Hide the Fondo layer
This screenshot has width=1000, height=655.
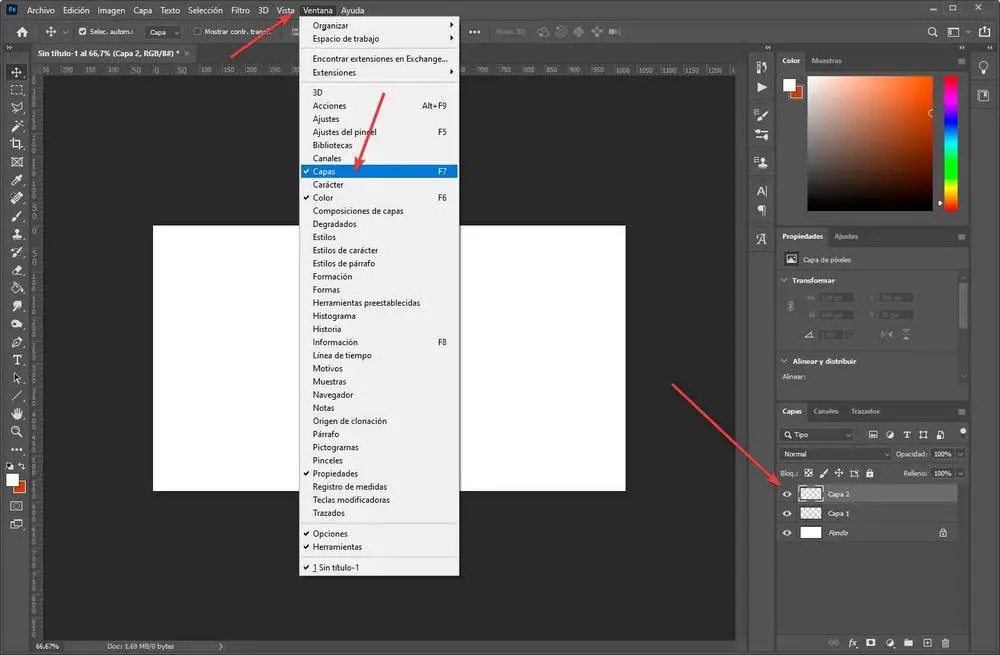pyautogui.click(x=787, y=533)
